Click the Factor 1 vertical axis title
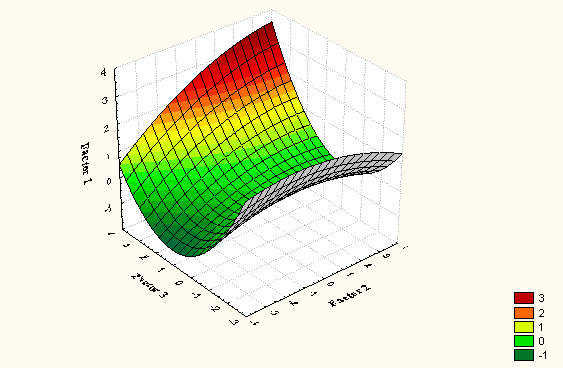 [86, 163]
